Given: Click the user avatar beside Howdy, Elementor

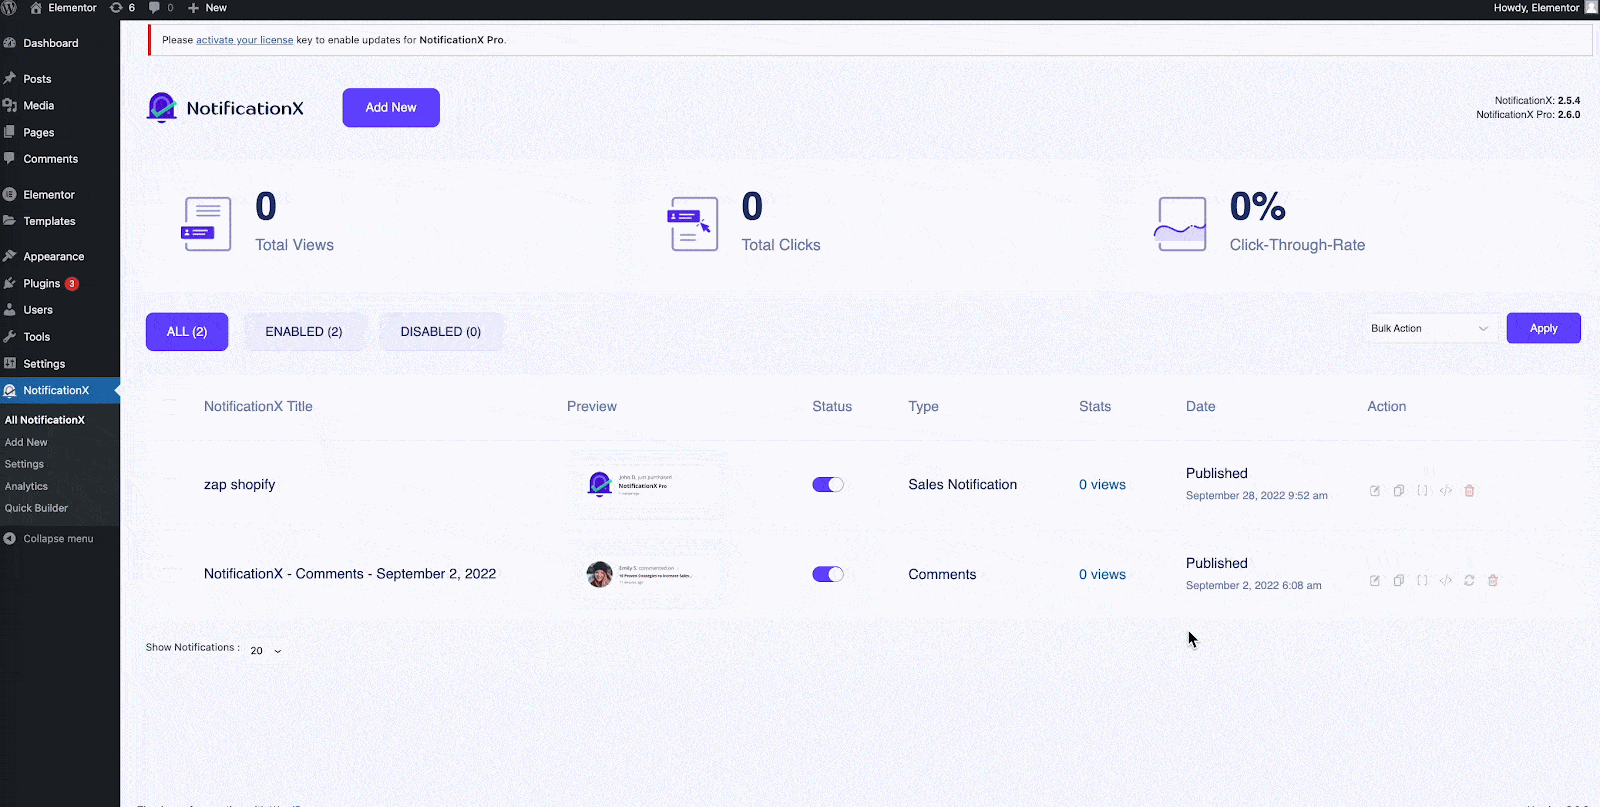Looking at the screenshot, I should coord(1591,7).
